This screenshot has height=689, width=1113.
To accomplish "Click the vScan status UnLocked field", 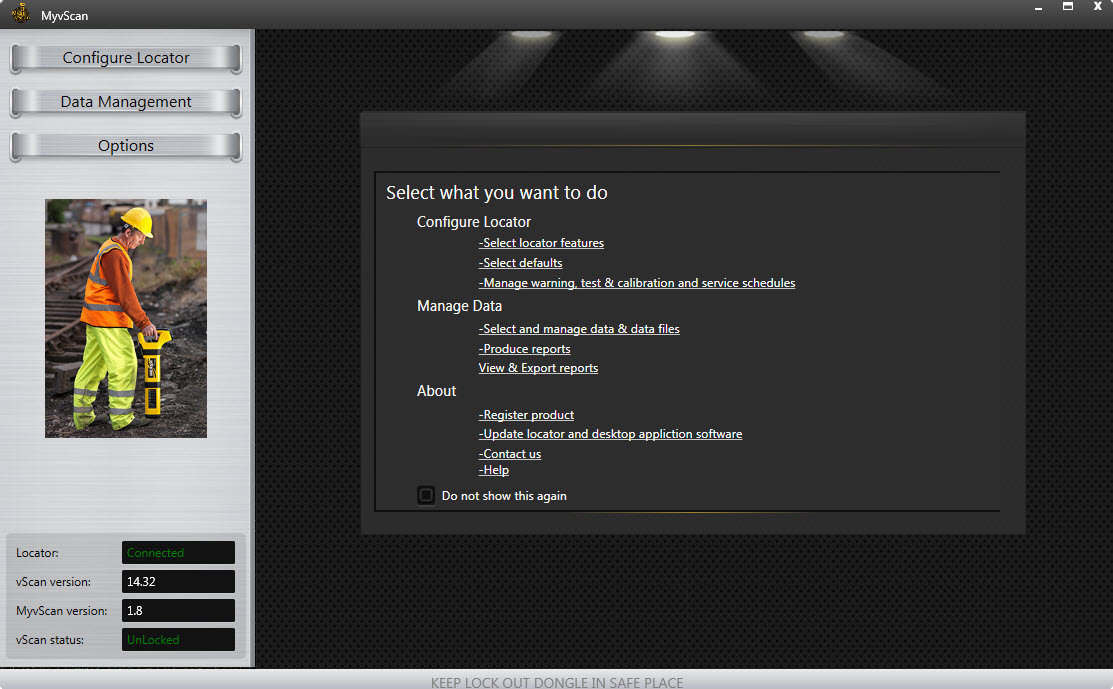I will tap(178, 640).
